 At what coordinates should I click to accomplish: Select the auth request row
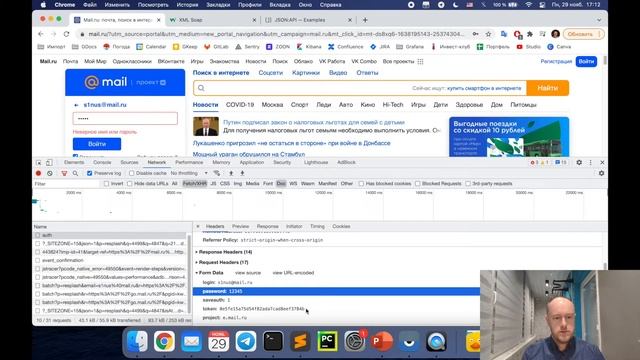110,235
